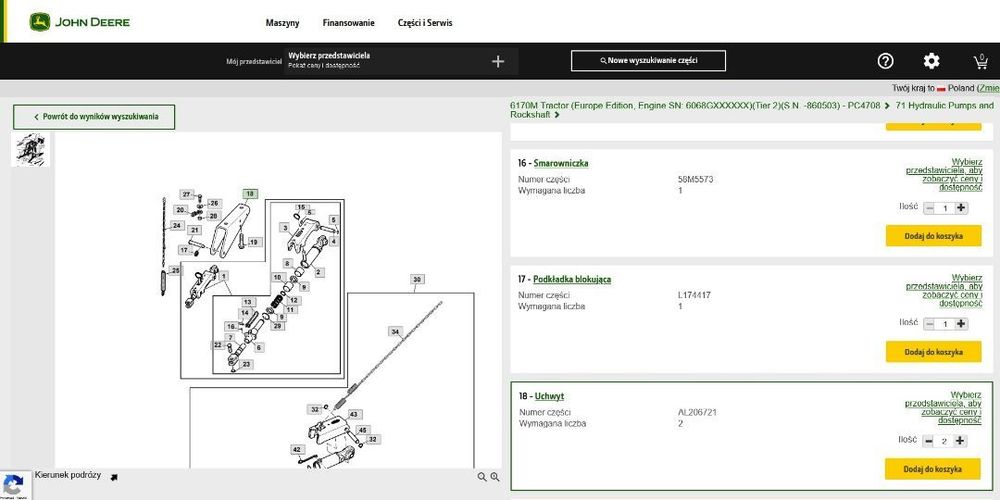This screenshot has height=500, width=1000.
Task: Increase quantity for Podkładka blokująca
Action: point(961,324)
